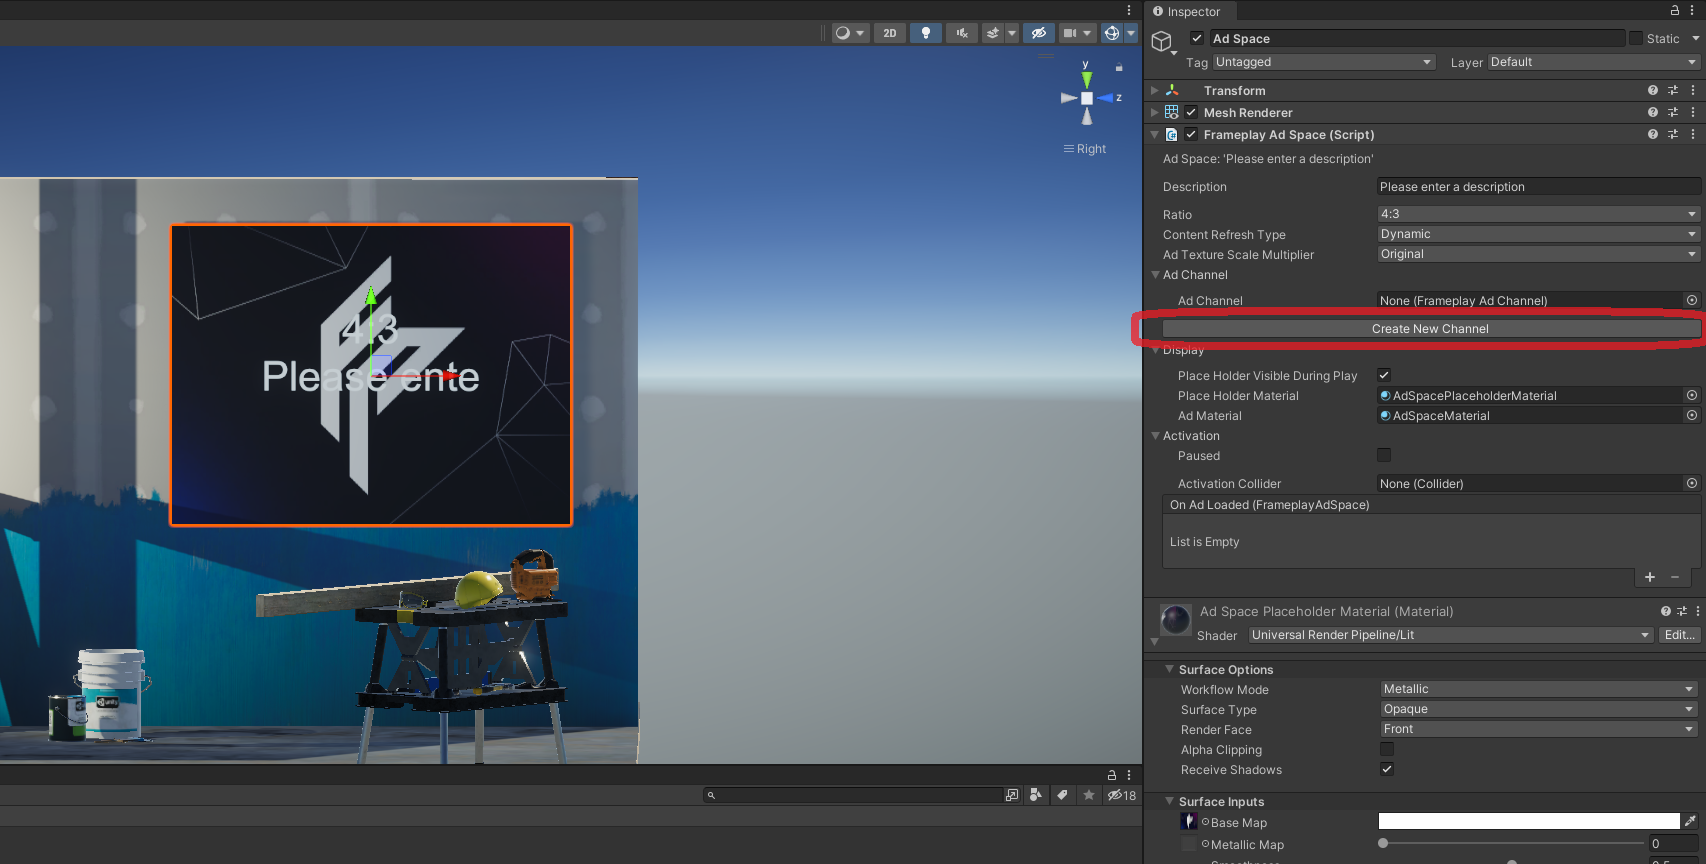Image resolution: width=1706 pixels, height=864 pixels.
Task: Open Frameplay Ad Space presets icon
Action: (1673, 134)
